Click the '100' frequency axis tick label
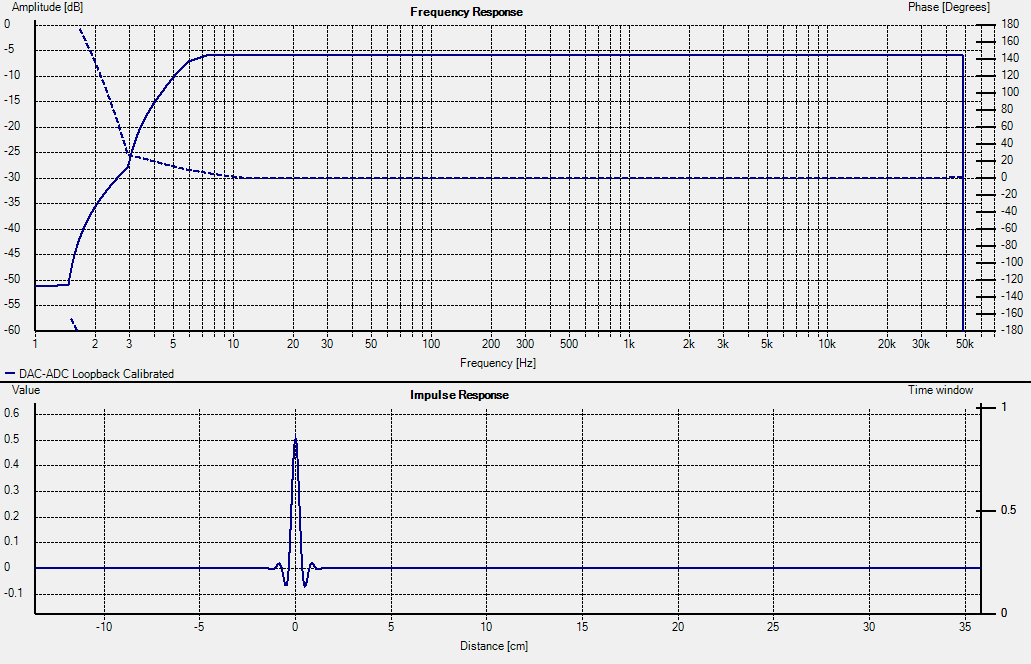 click(x=431, y=344)
